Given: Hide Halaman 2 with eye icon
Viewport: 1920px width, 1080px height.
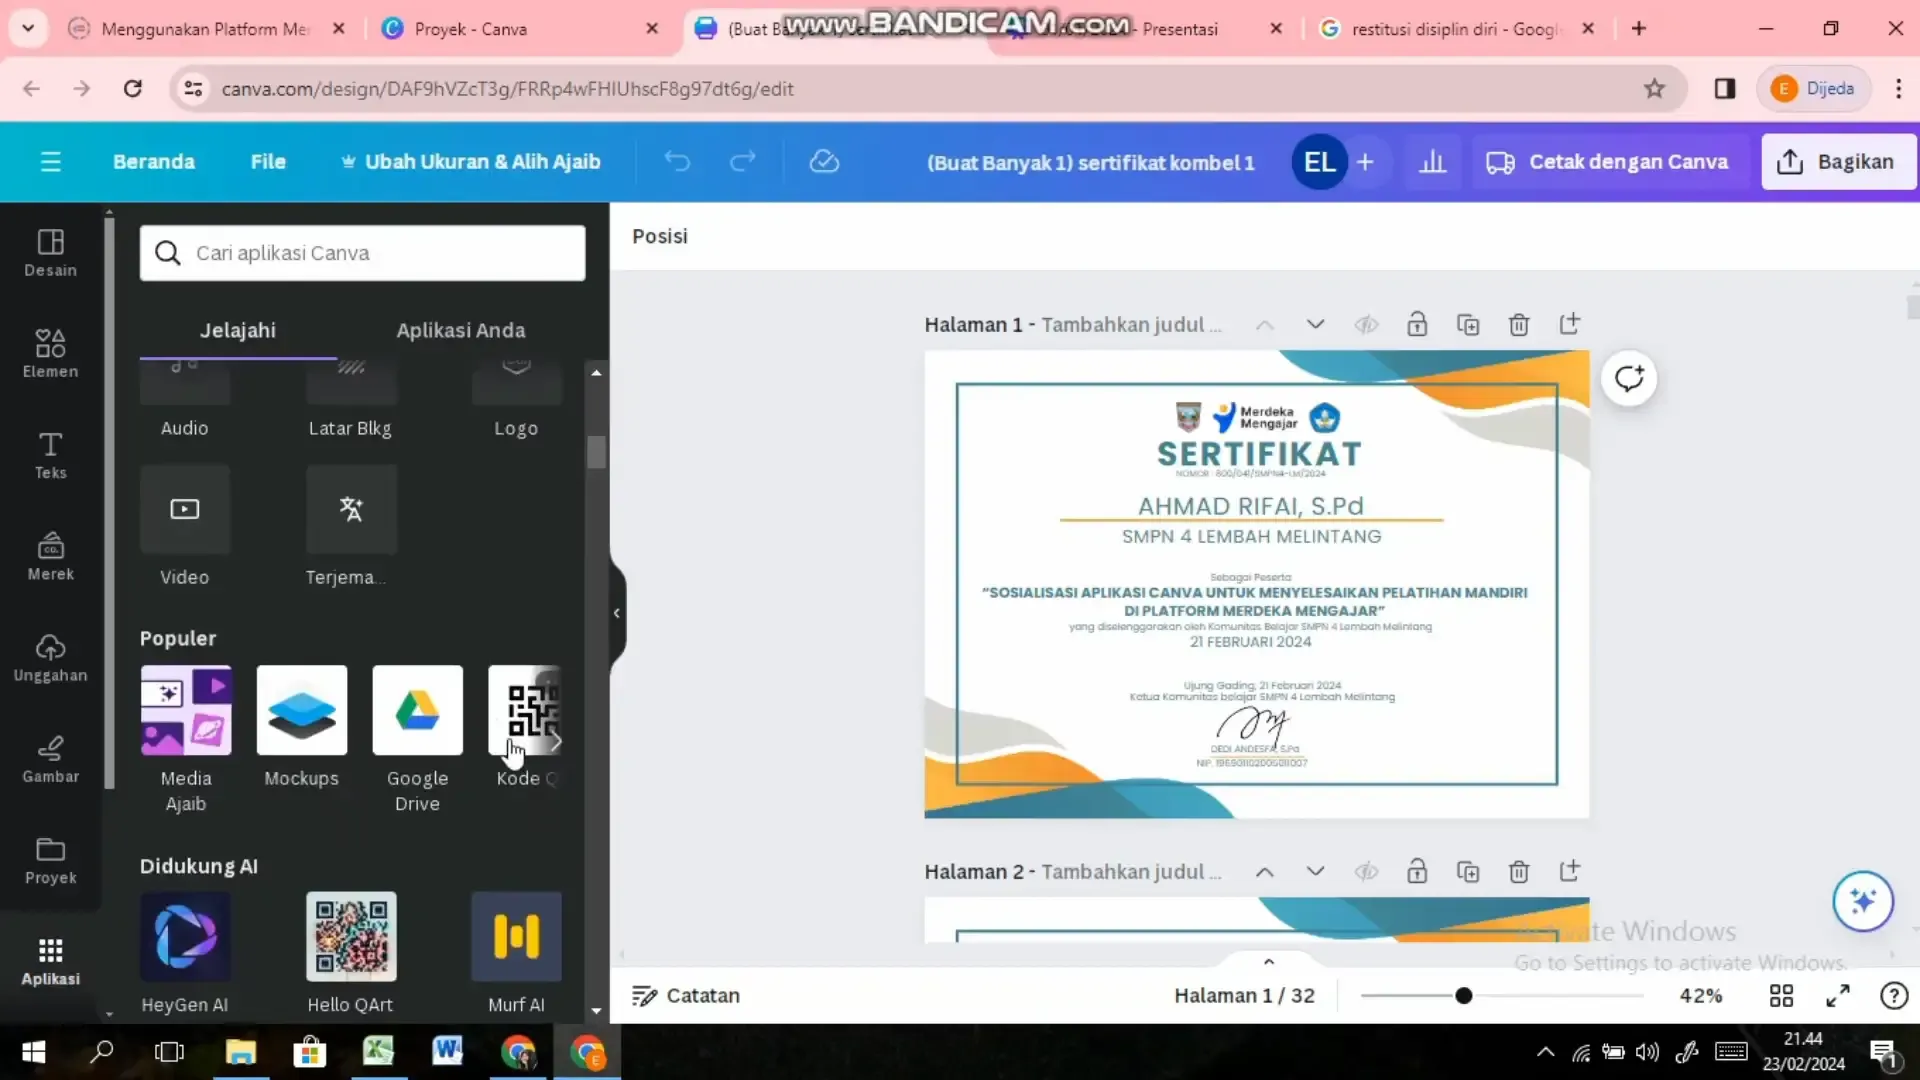Looking at the screenshot, I should (1366, 871).
